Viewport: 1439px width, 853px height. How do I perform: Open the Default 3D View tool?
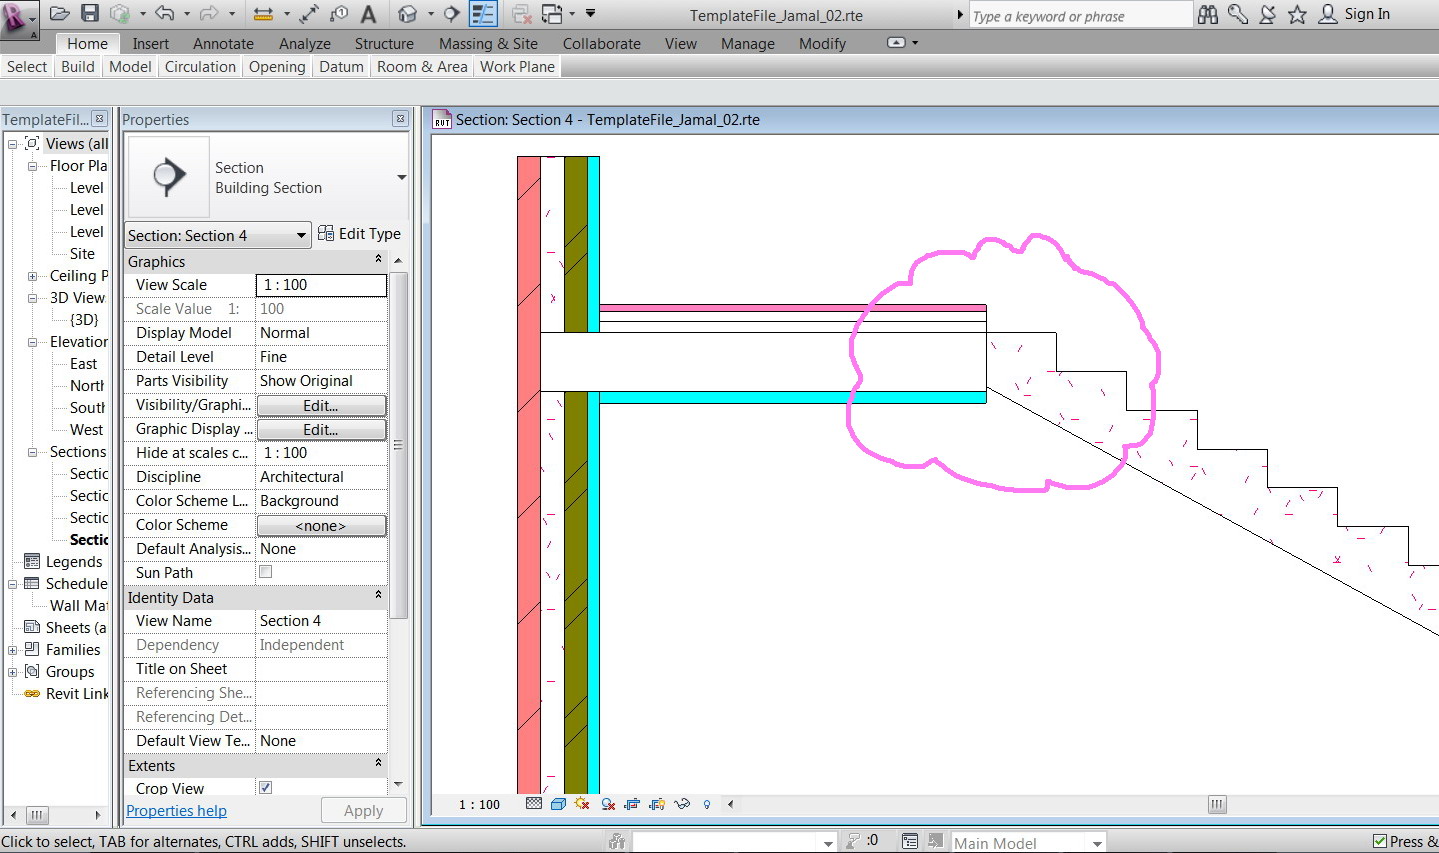pyautogui.click(x=410, y=14)
